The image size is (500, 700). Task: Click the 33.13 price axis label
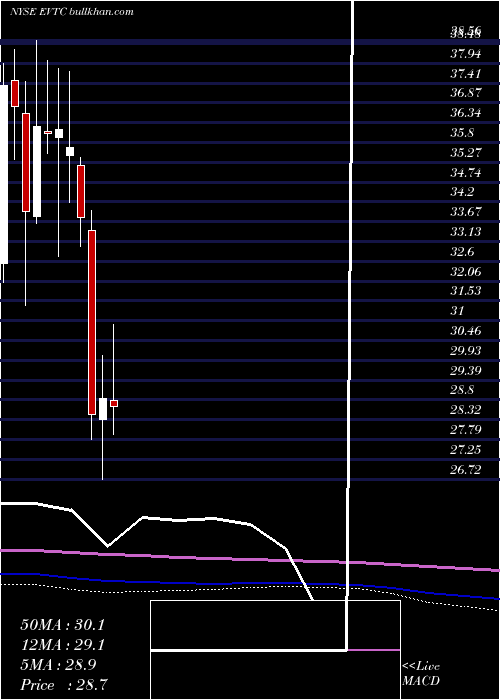[466, 232]
